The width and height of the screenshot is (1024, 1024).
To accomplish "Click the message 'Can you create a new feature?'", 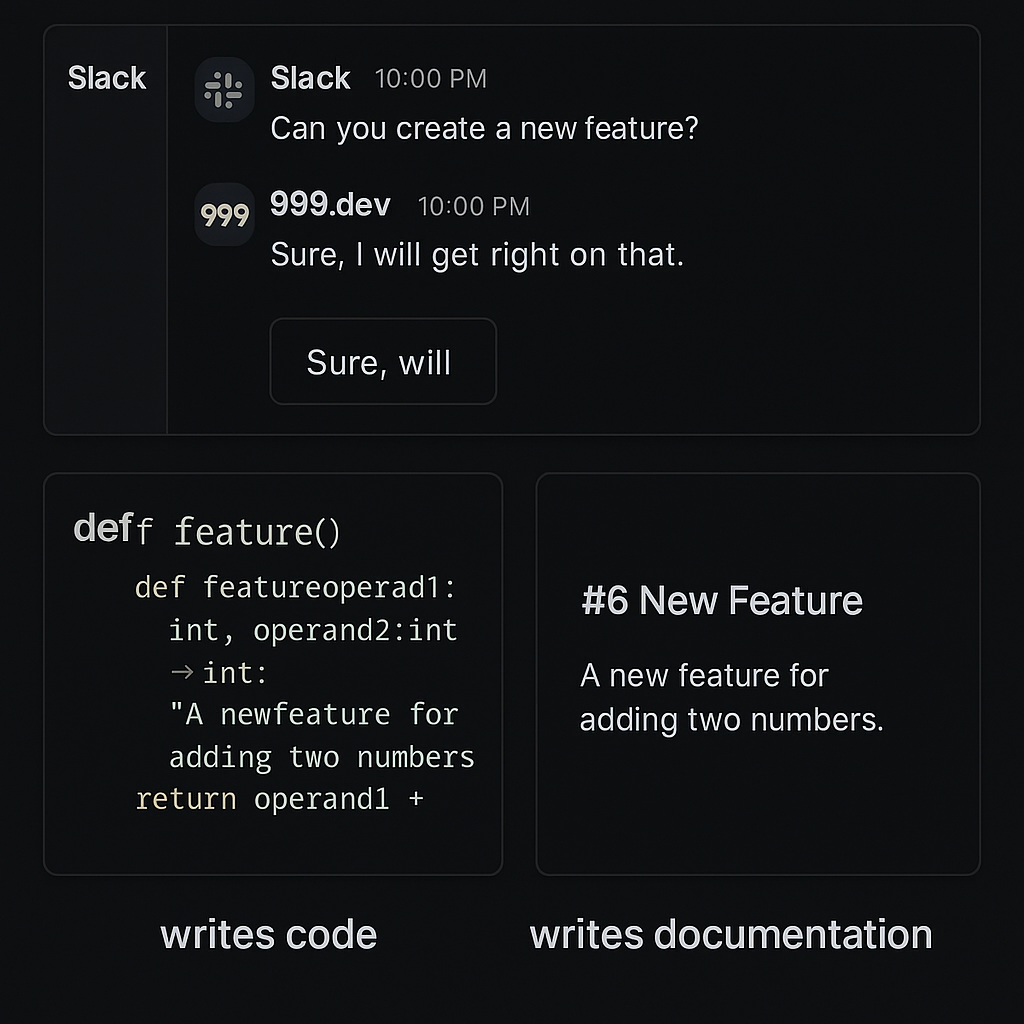I will tap(485, 129).
